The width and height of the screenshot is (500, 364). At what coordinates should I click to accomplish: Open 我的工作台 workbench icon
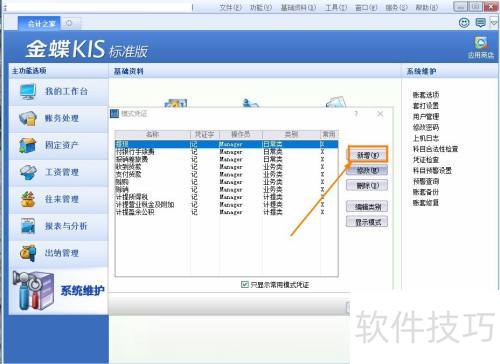pyautogui.click(x=28, y=92)
